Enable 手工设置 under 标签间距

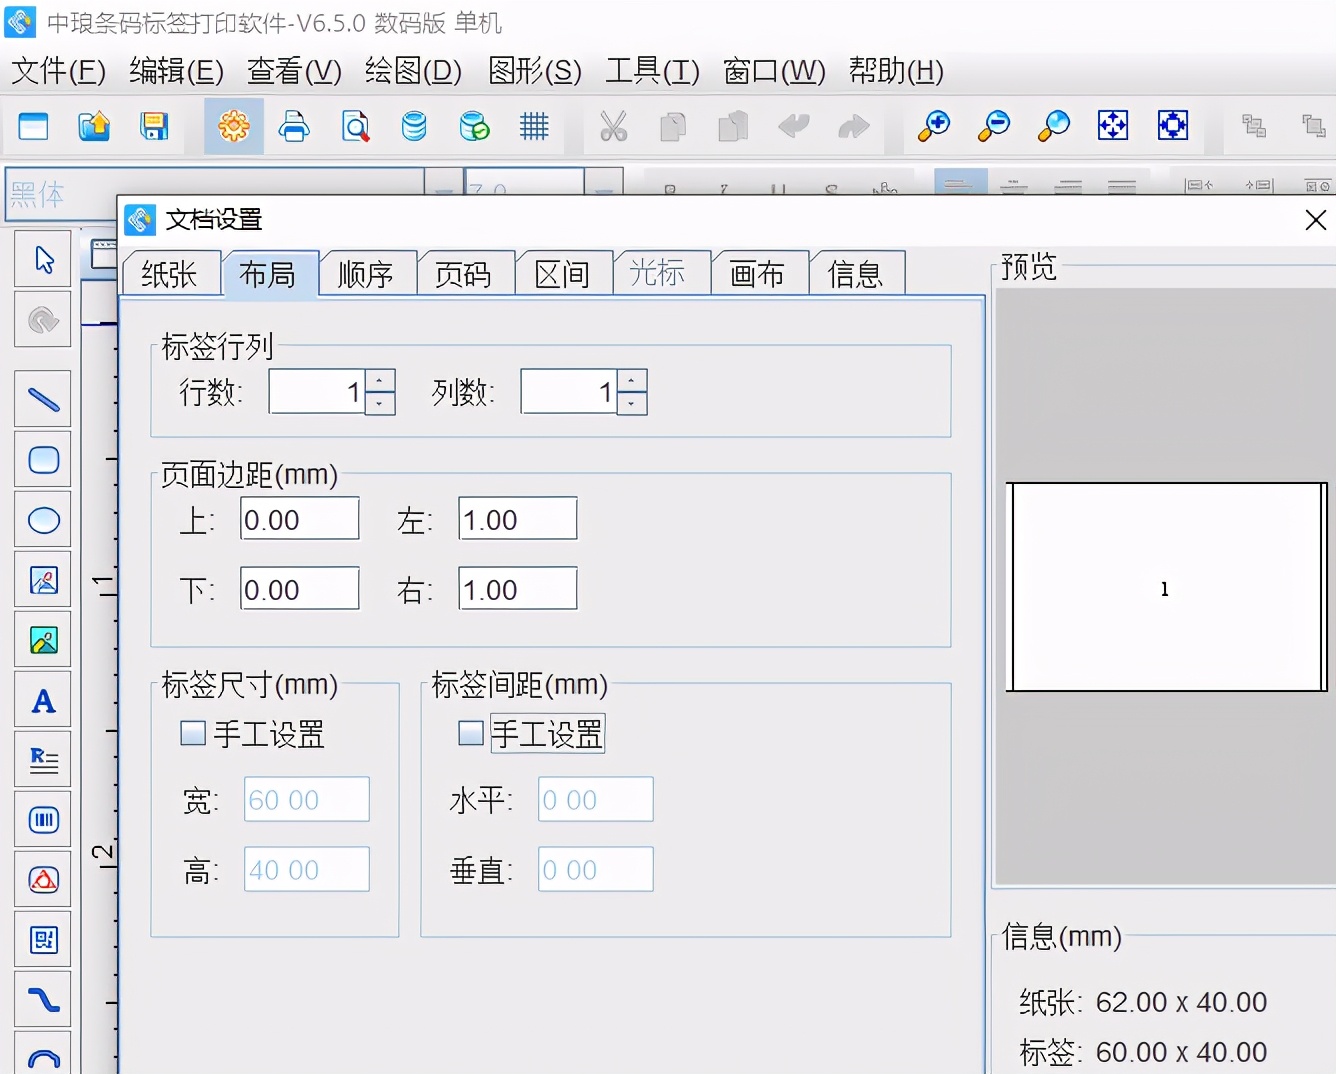(x=471, y=734)
